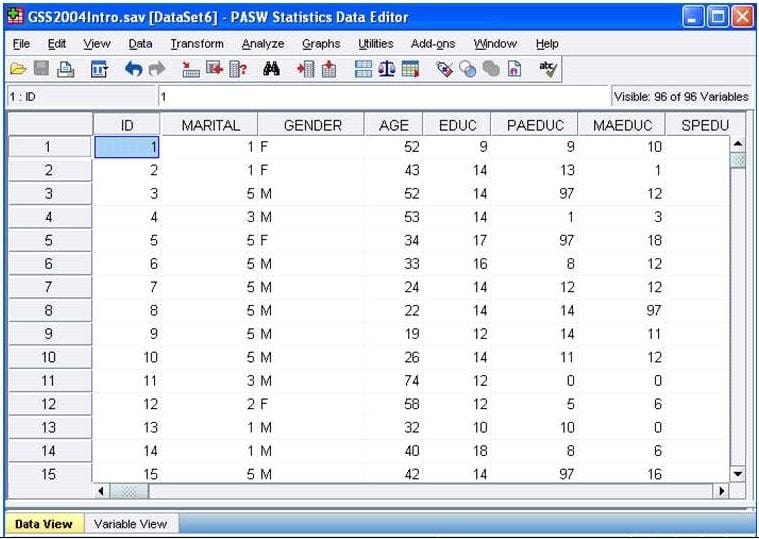This screenshot has width=759, height=539.
Task: Open the View menu
Action: (96, 44)
